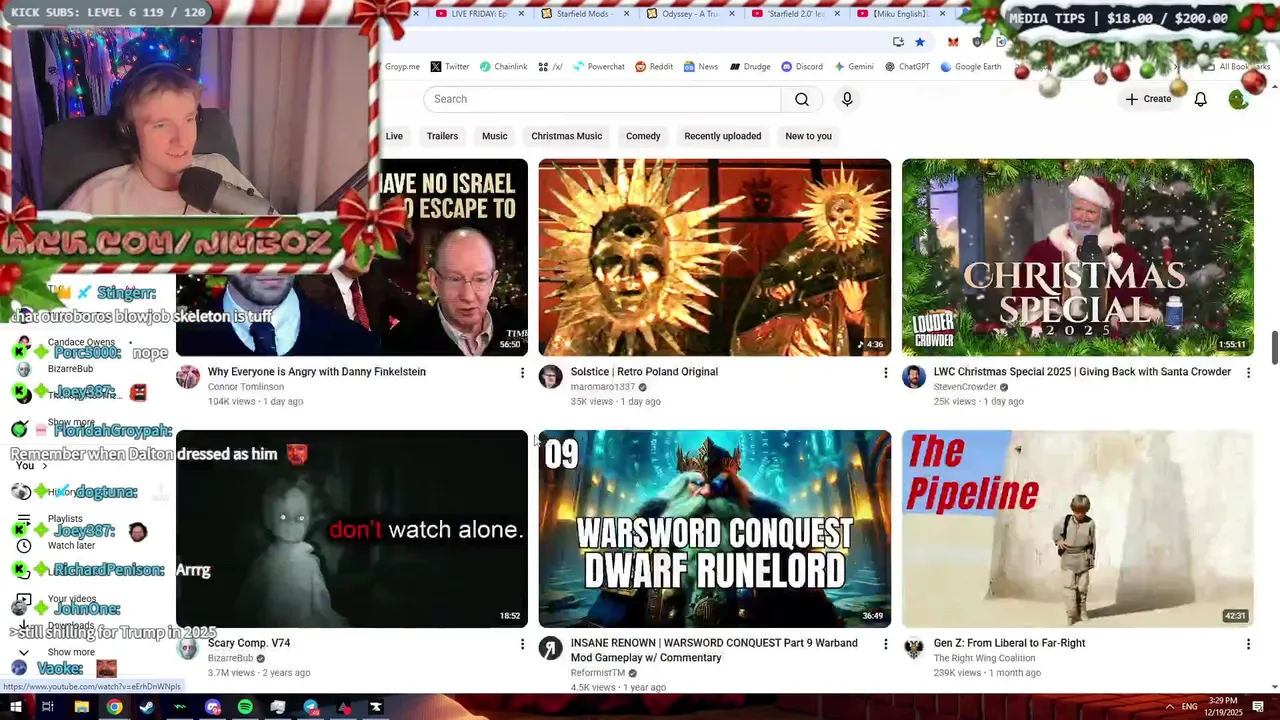1280x720 pixels.
Task: Open the Windows Start menu
Action: [15, 707]
